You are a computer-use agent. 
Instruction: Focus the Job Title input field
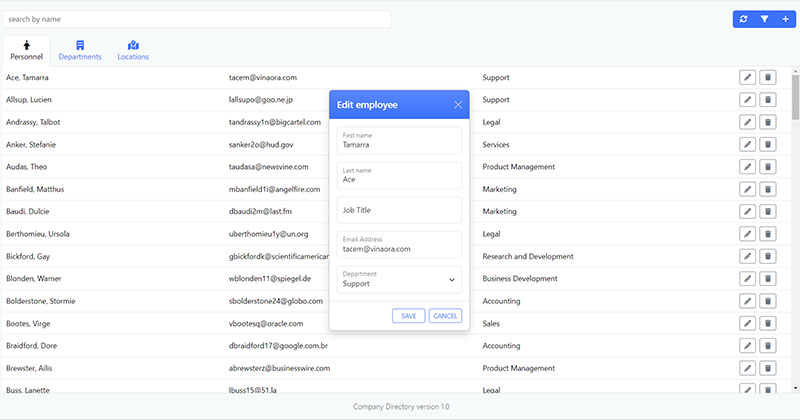click(x=400, y=210)
